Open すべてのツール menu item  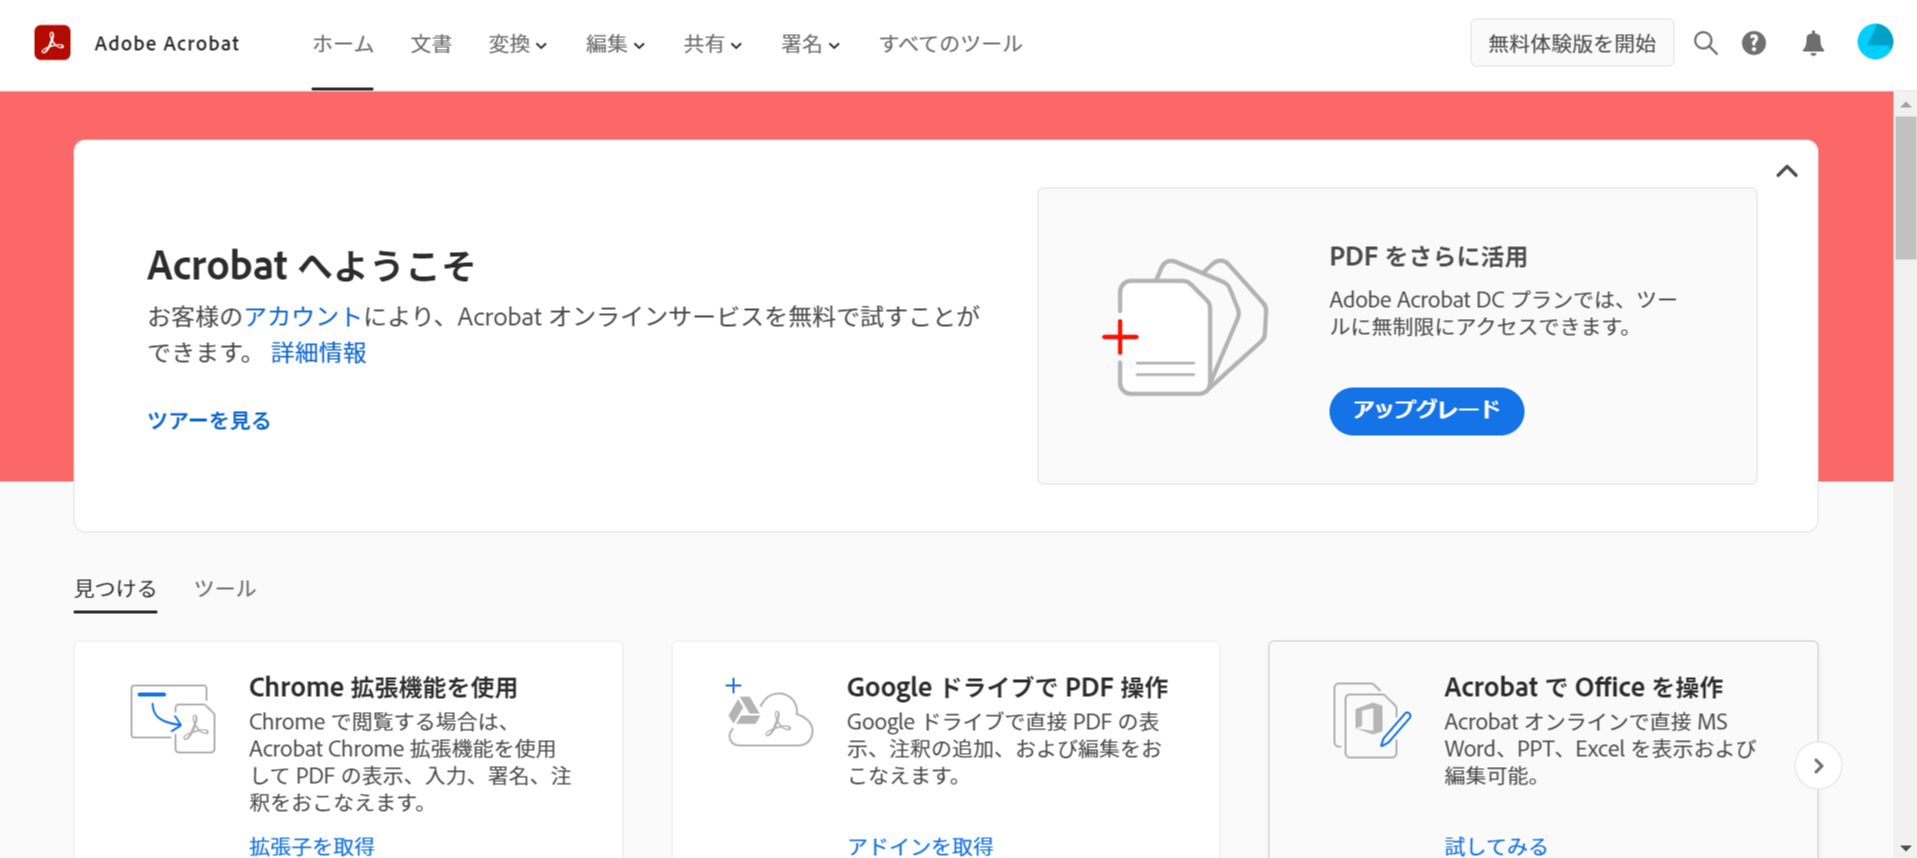pyautogui.click(x=950, y=44)
